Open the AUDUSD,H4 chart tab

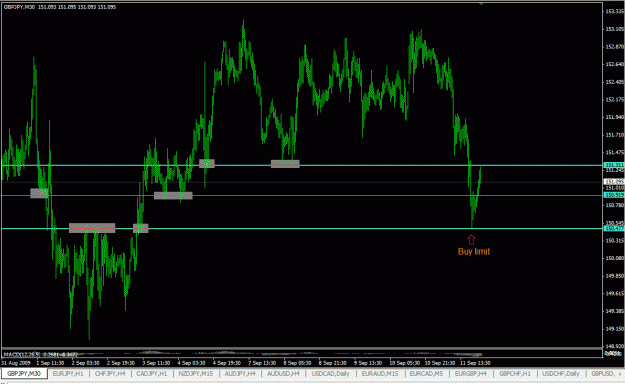click(x=283, y=374)
